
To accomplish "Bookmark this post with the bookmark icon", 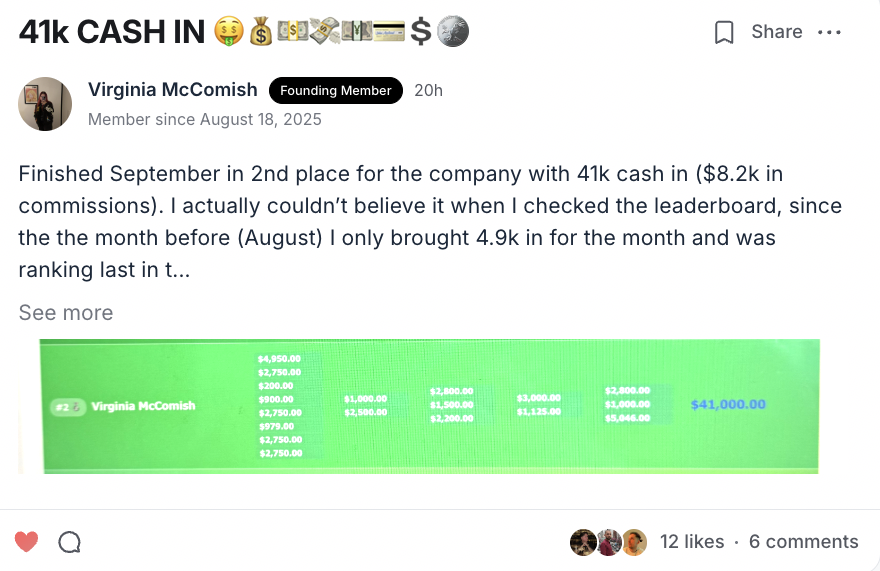I will [x=724, y=32].
